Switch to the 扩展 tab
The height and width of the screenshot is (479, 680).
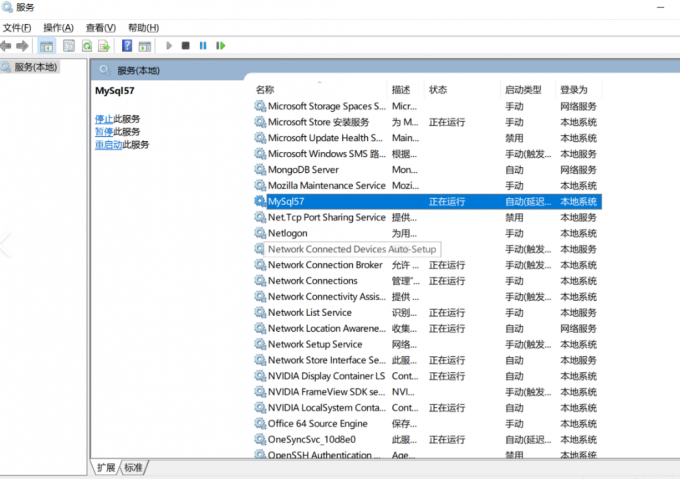pos(106,468)
